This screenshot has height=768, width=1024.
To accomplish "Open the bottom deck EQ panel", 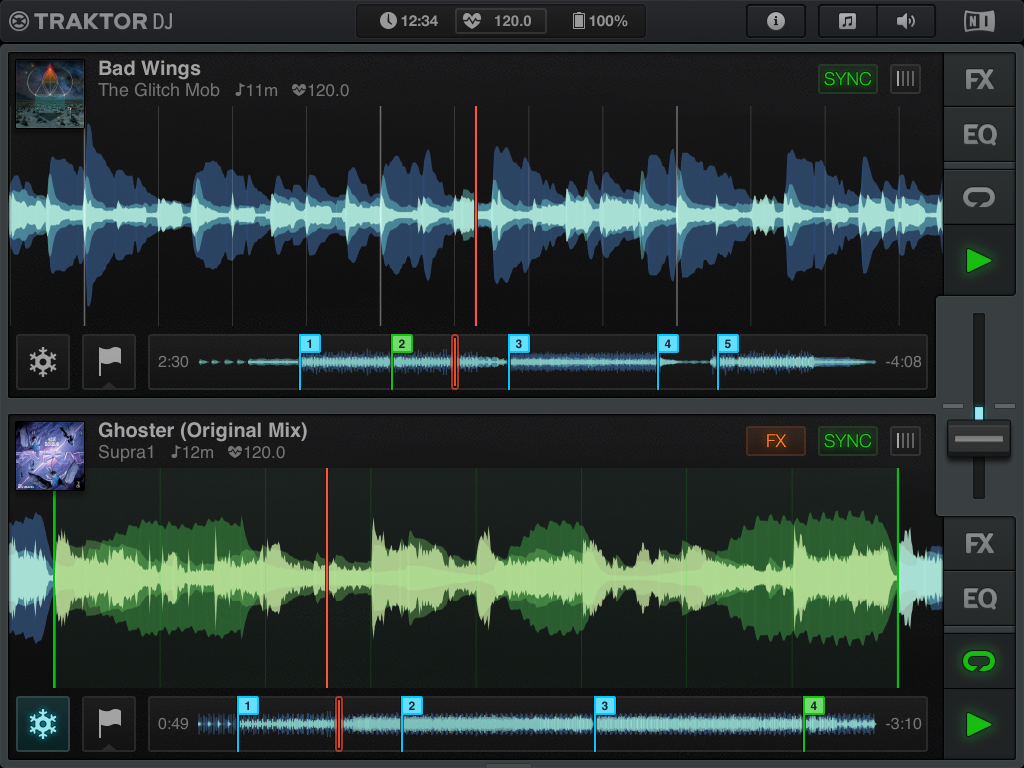I will [x=979, y=599].
